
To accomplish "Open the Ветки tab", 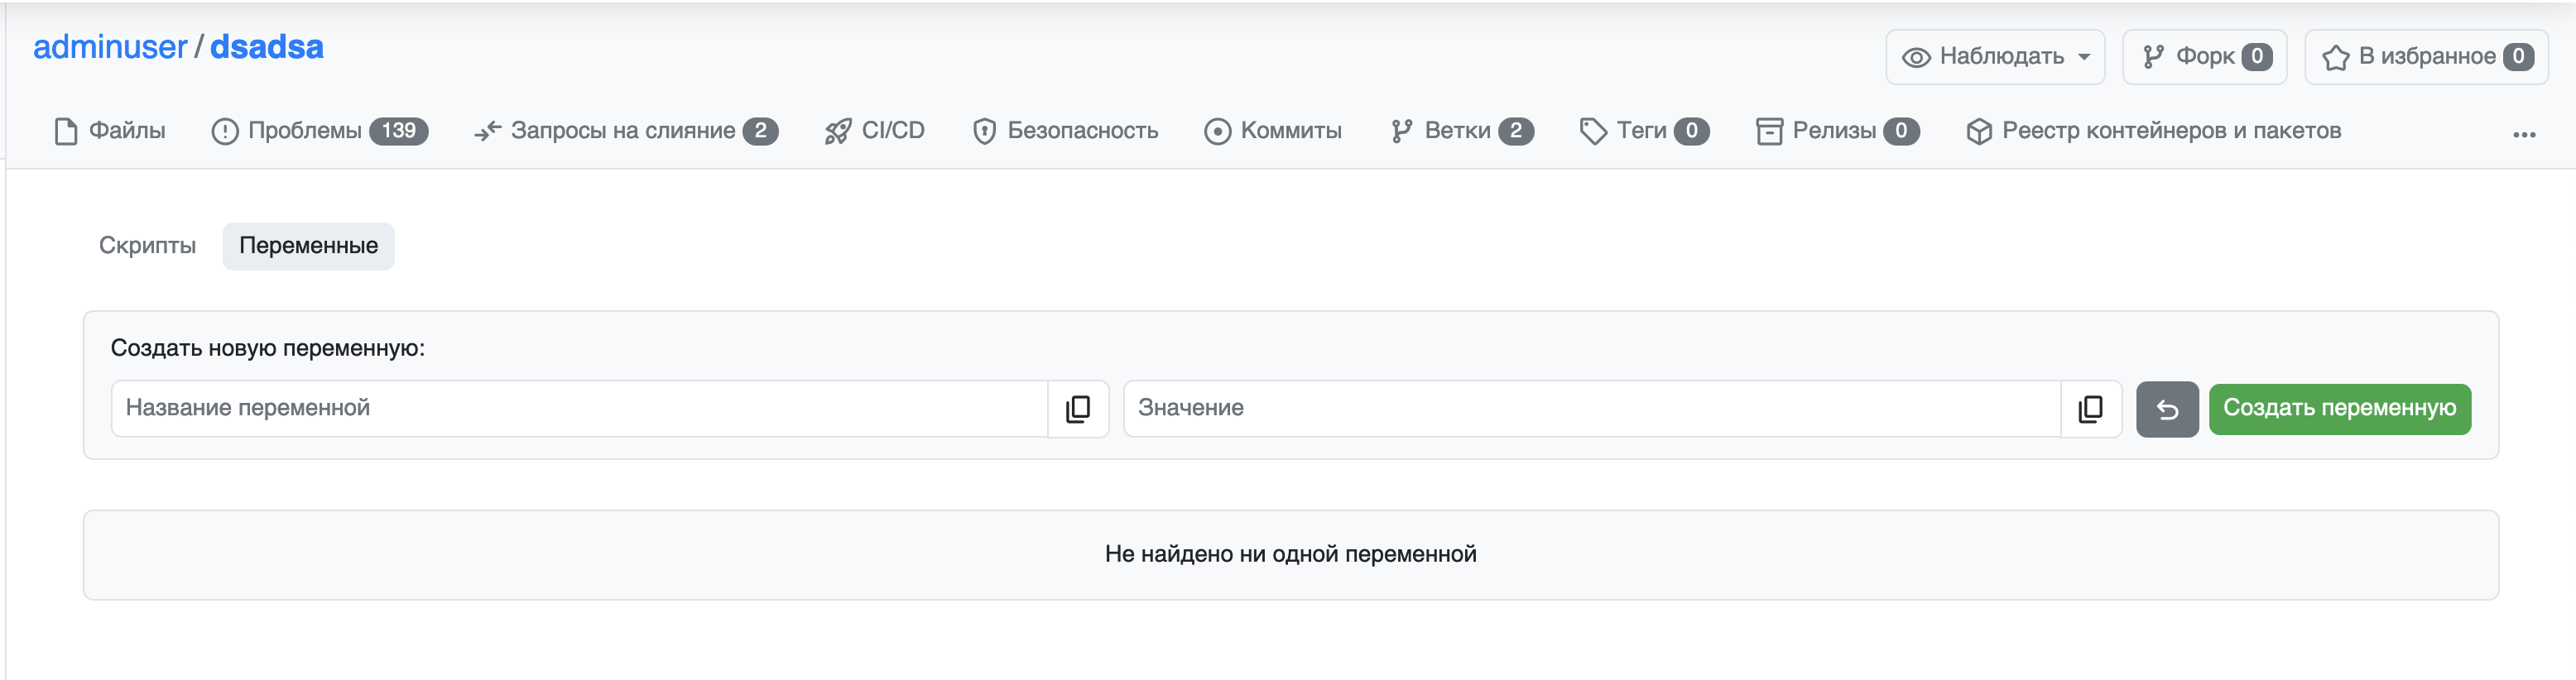I will pyautogui.click(x=1461, y=131).
